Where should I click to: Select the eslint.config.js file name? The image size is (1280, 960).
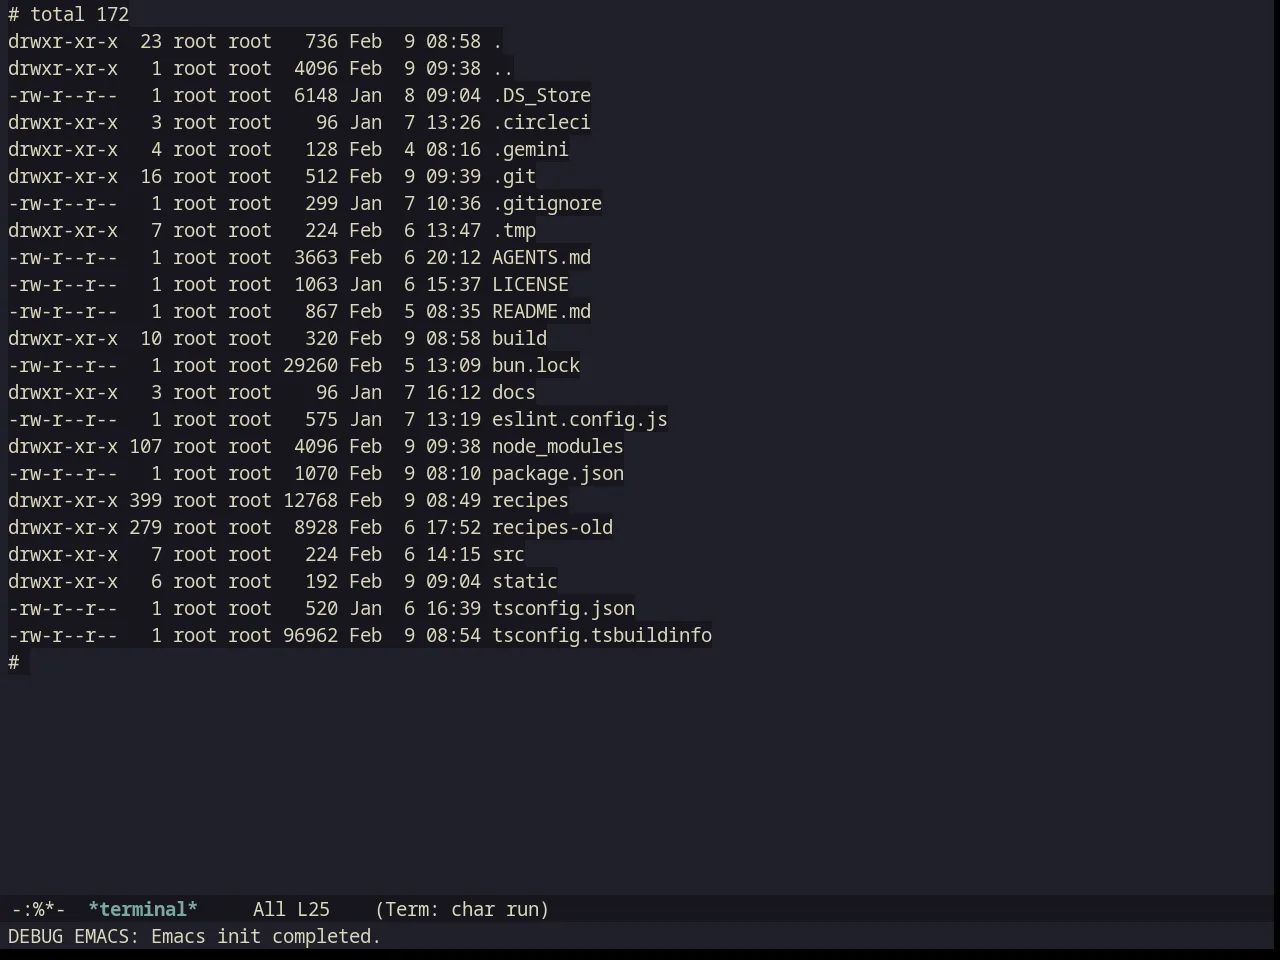[x=580, y=419]
